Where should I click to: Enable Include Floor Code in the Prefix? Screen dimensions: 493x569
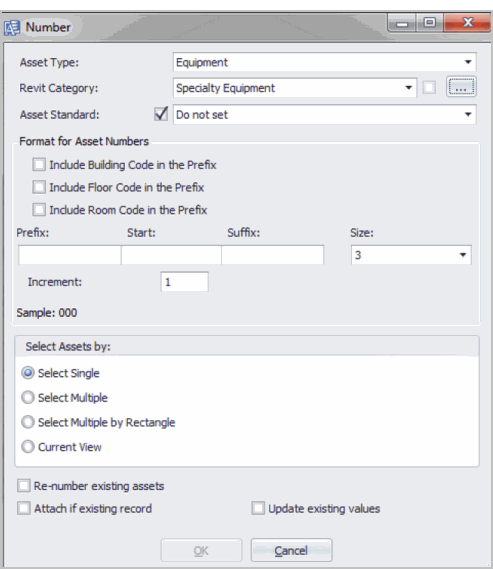39,187
